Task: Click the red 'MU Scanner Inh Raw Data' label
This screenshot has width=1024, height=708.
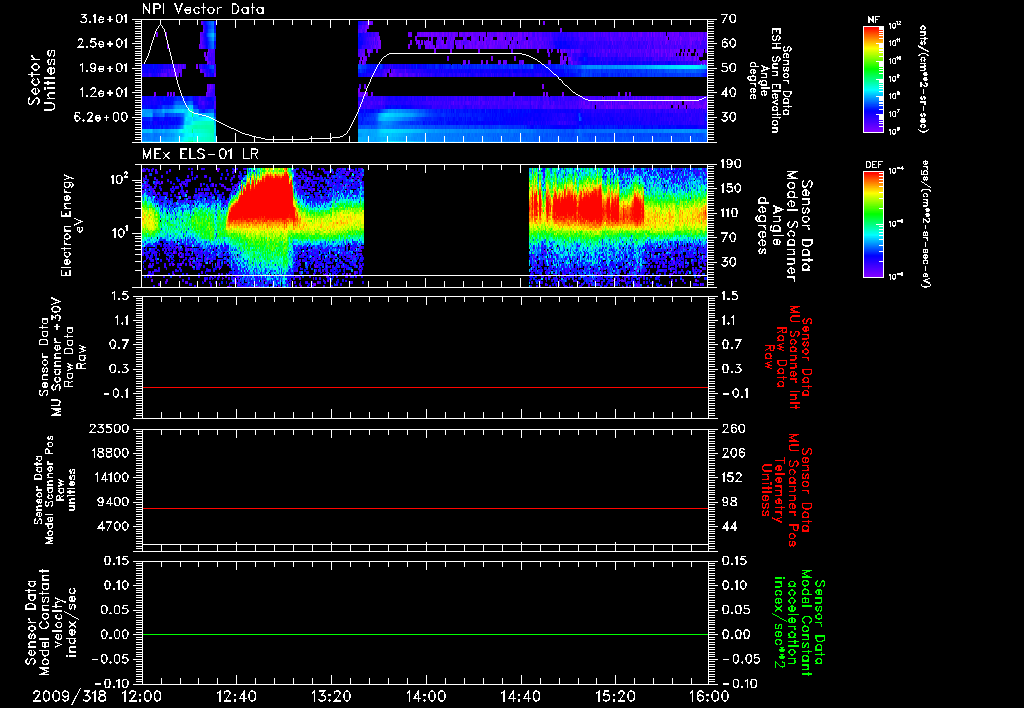Action: click(788, 357)
